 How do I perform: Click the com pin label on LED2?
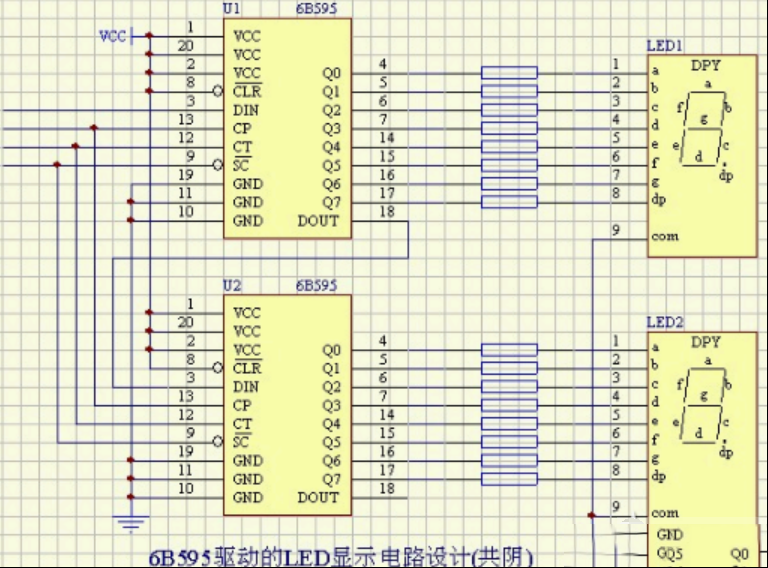(665, 513)
